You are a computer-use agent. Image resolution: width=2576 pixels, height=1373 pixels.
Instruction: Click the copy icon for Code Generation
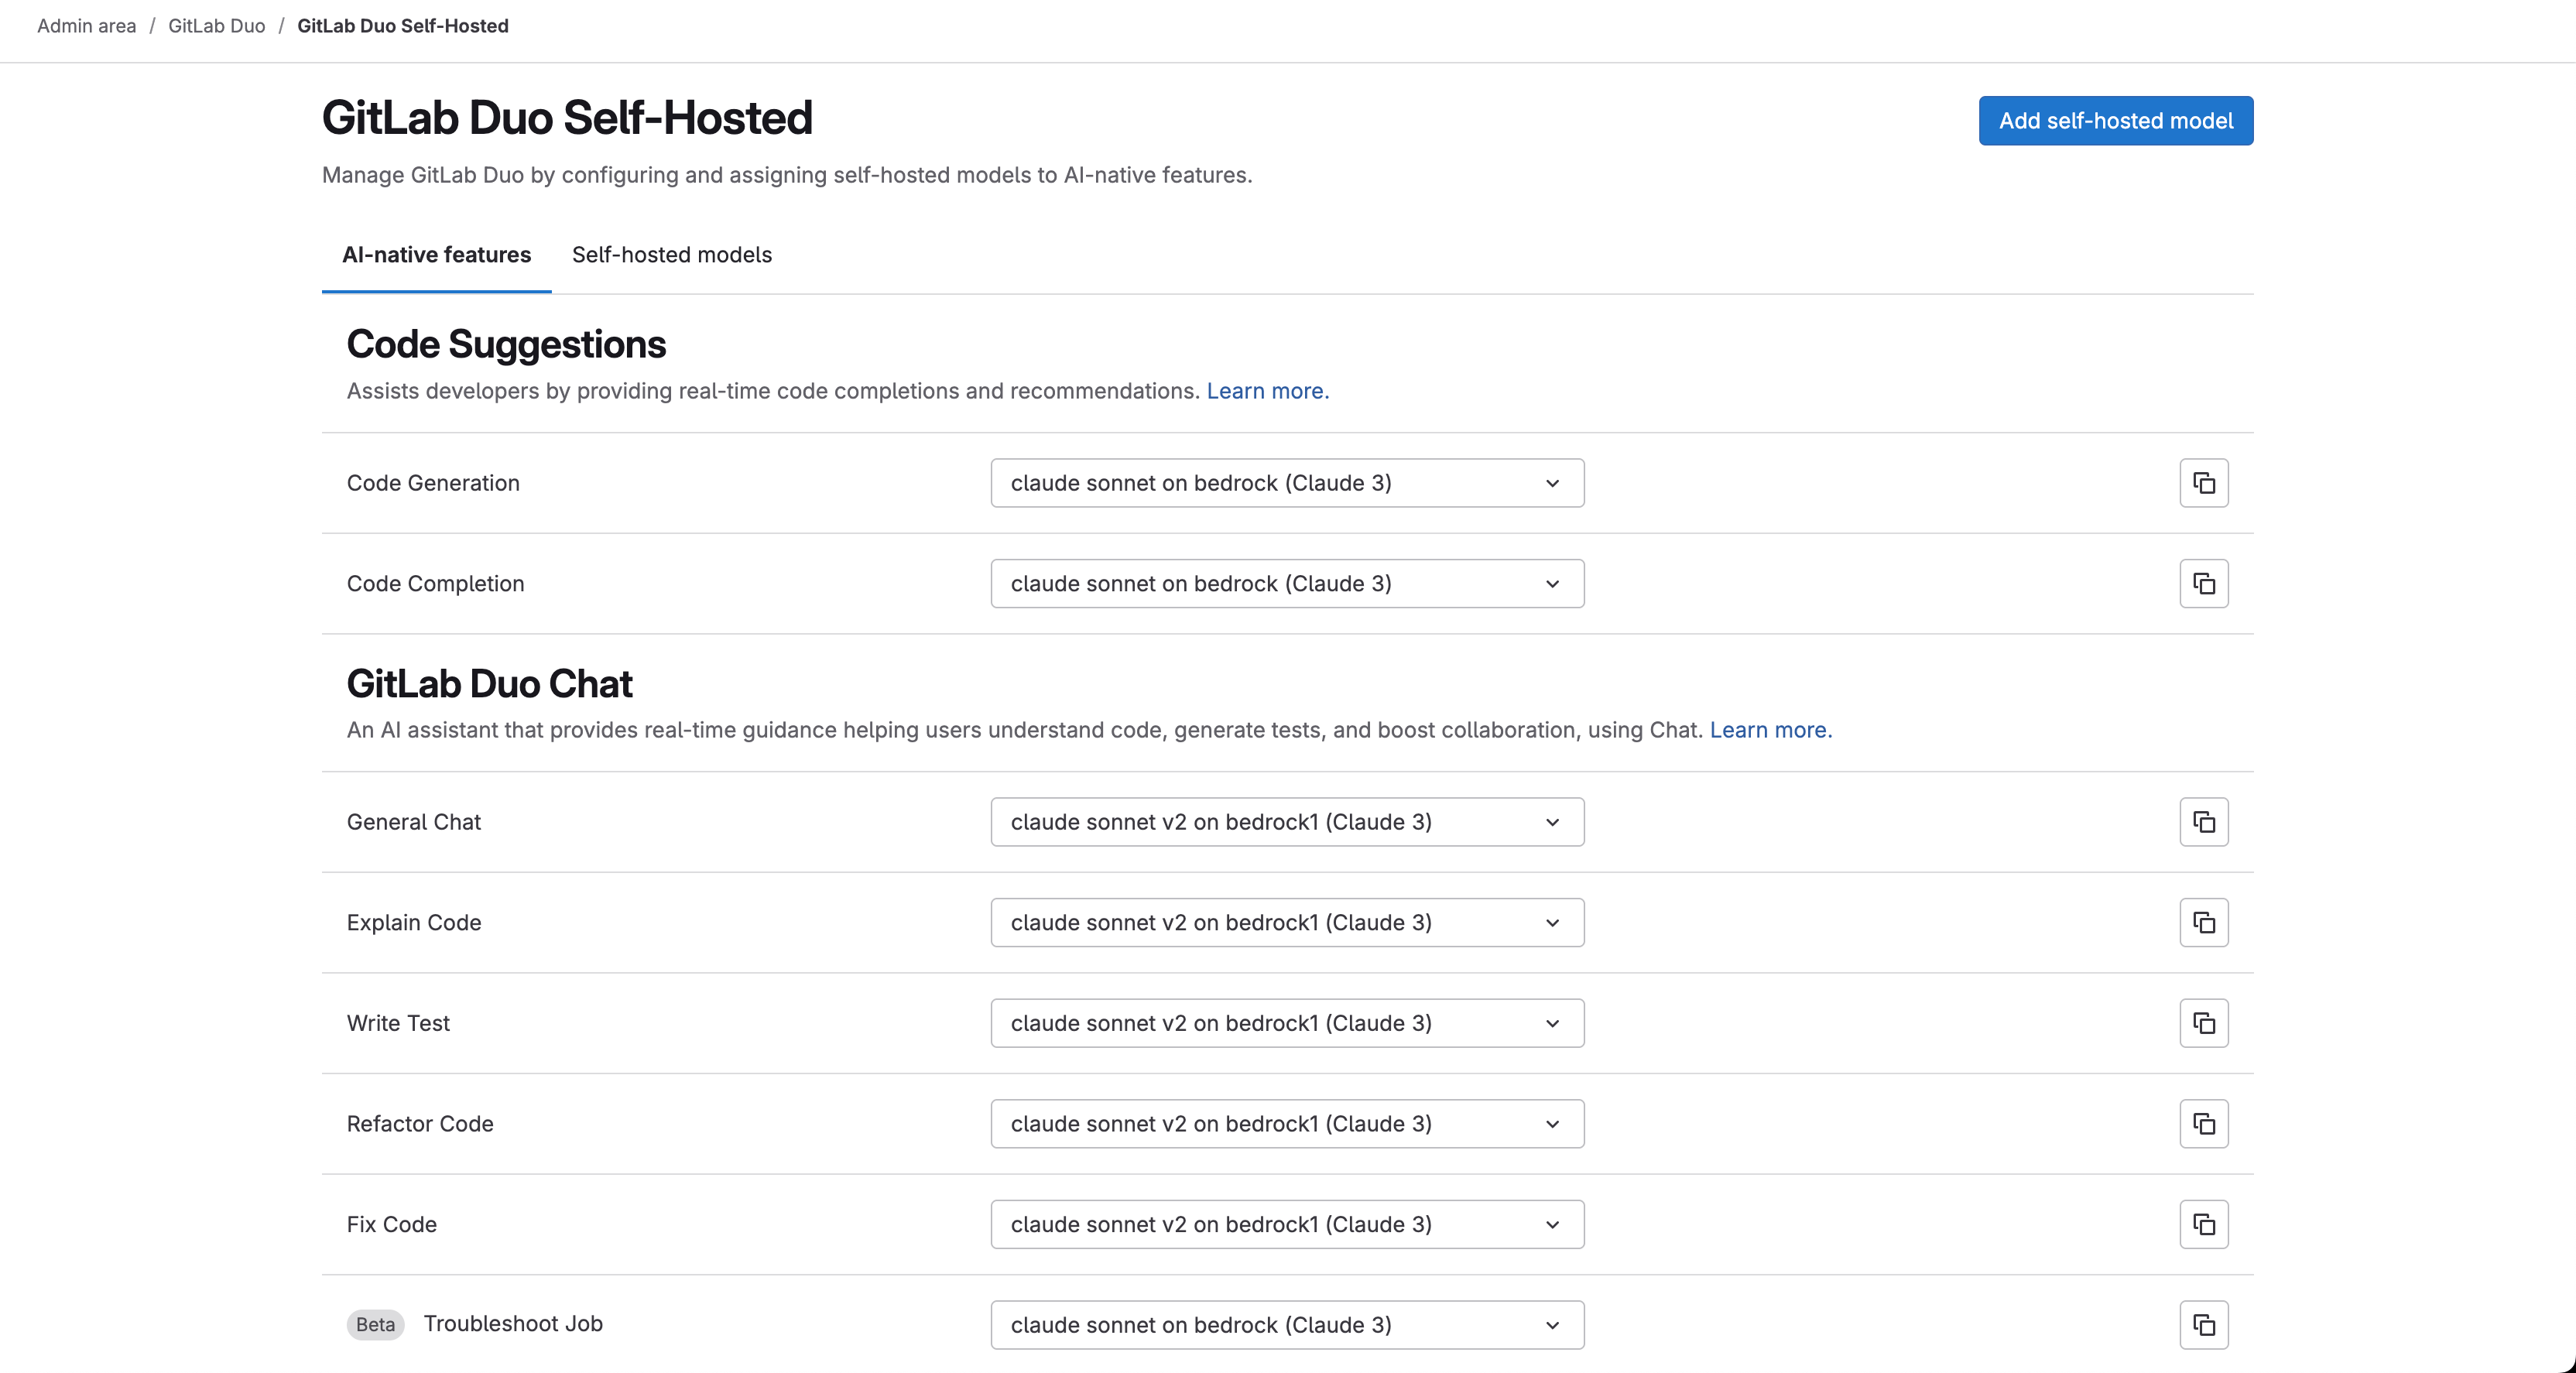2204,482
